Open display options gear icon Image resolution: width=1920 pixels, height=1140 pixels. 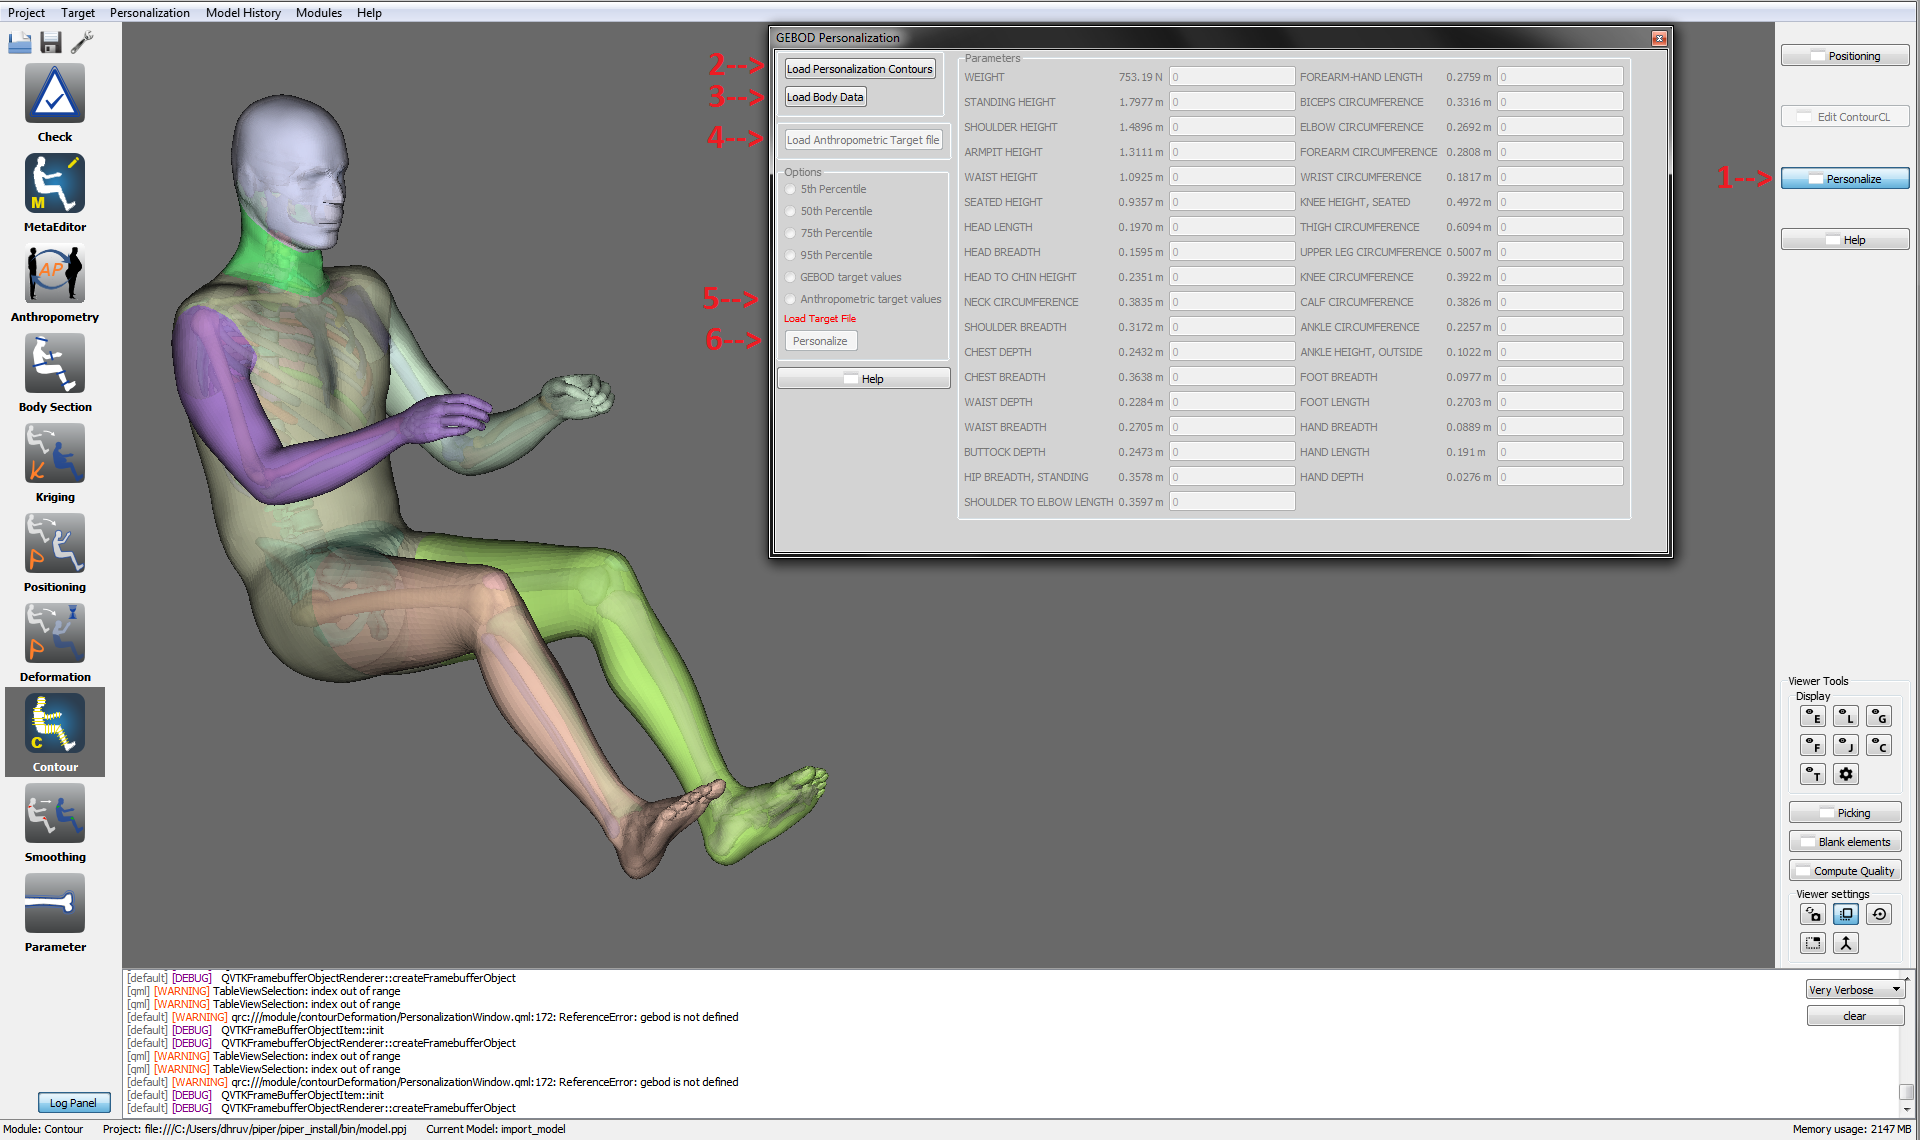coord(1846,775)
